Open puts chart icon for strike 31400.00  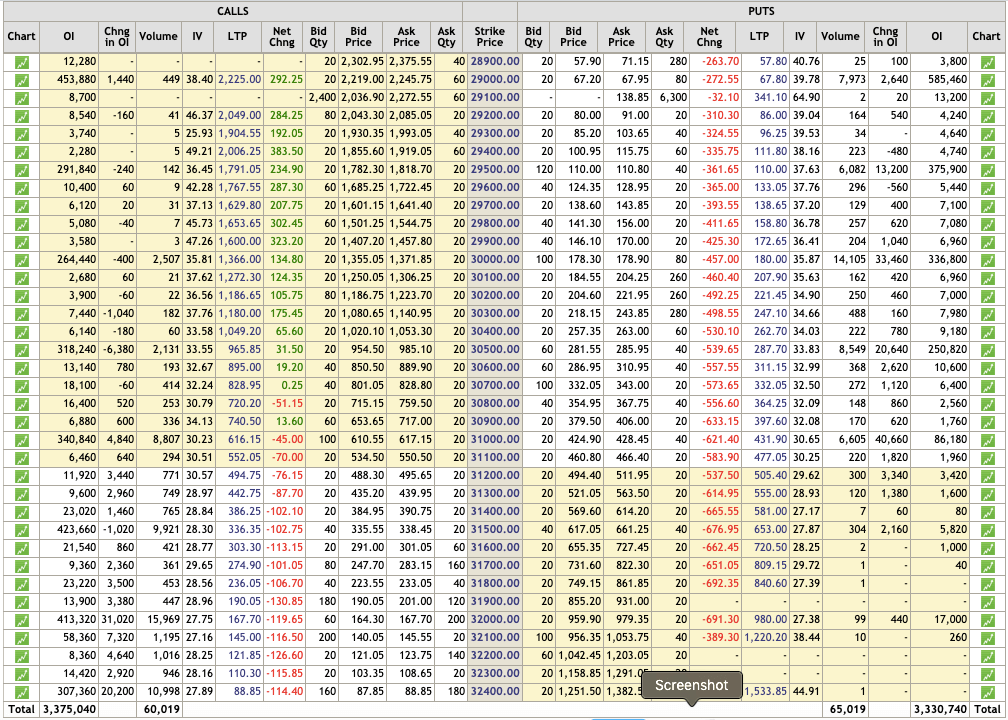point(987,512)
